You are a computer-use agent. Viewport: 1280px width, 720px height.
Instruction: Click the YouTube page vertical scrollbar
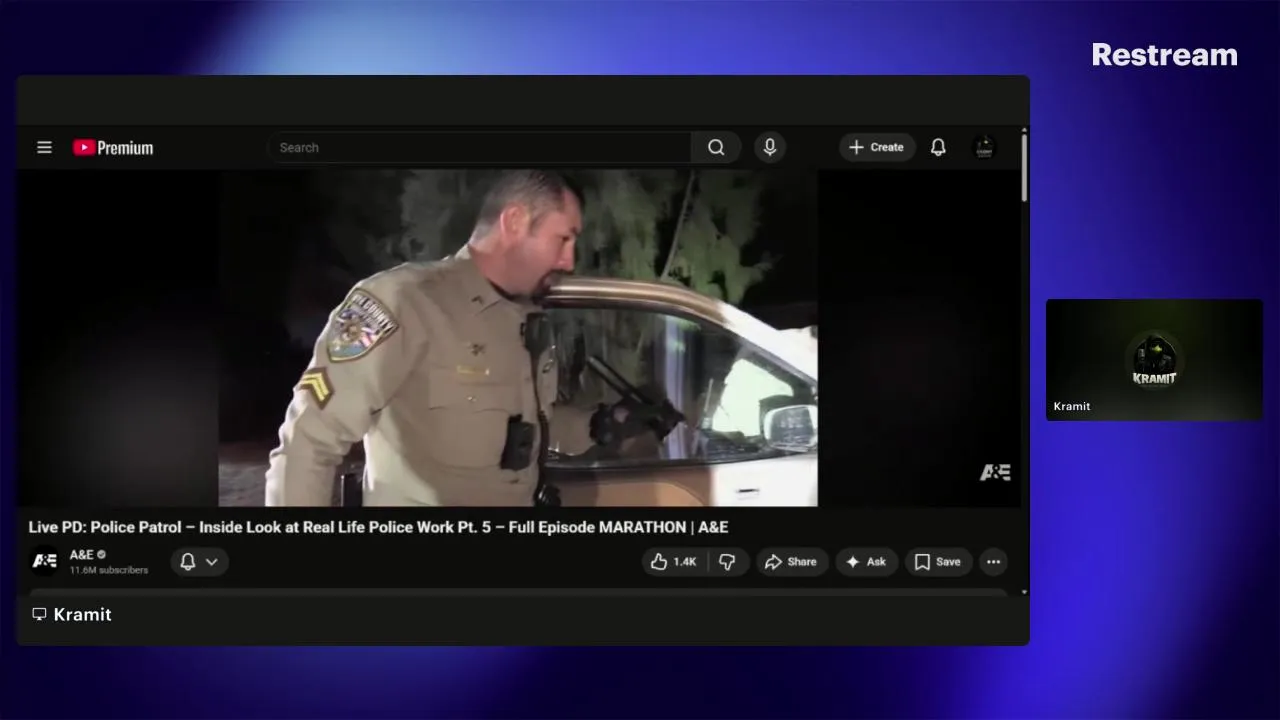click(1024, 167)
